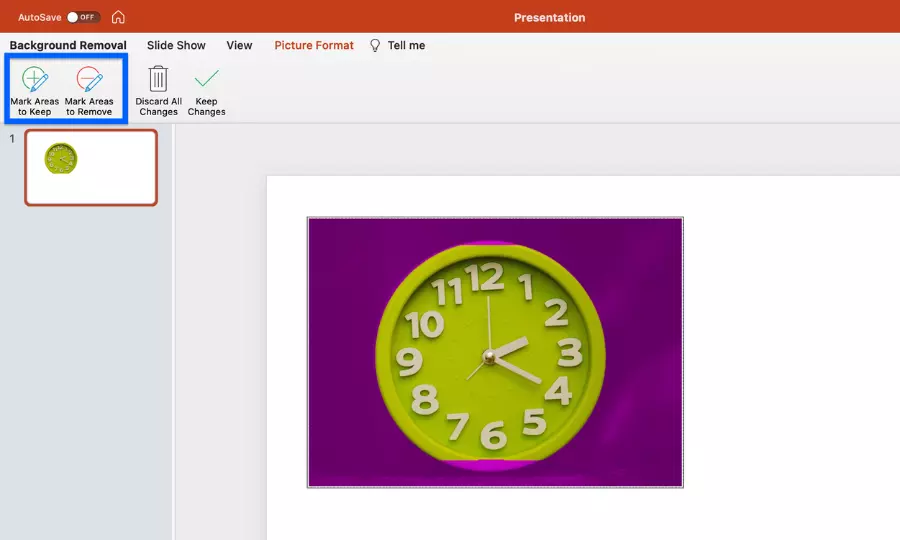The height and width of the screenshot is (540, 900).
Task: Open the View tab
Action: [239, 45]
